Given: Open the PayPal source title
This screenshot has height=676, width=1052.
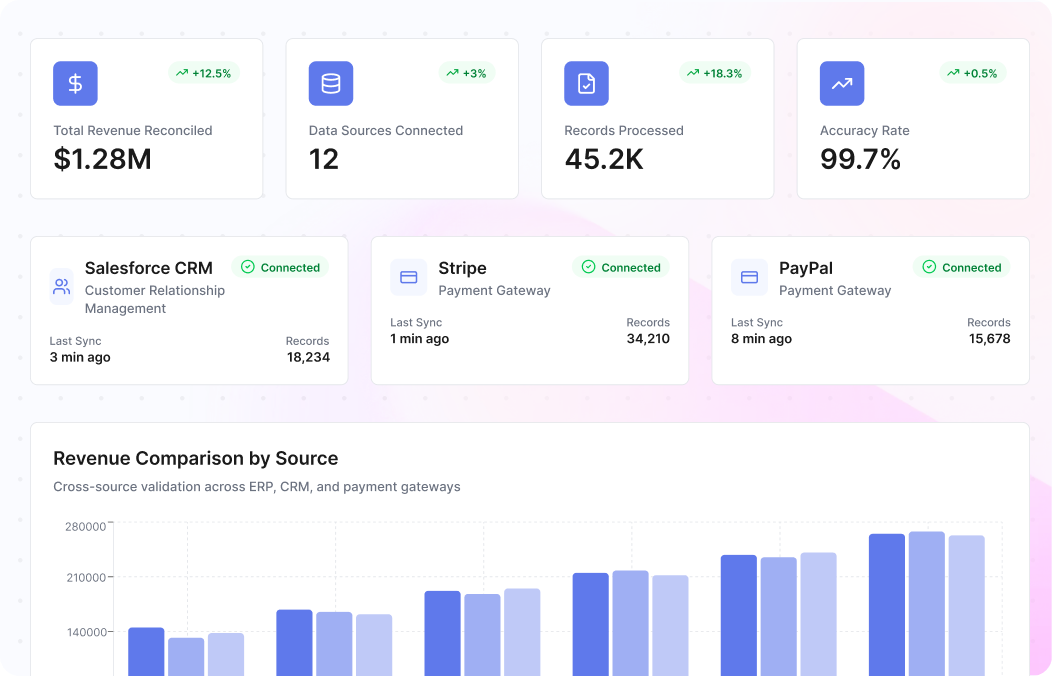Looking at the screenshot, I should click(806, 268).
